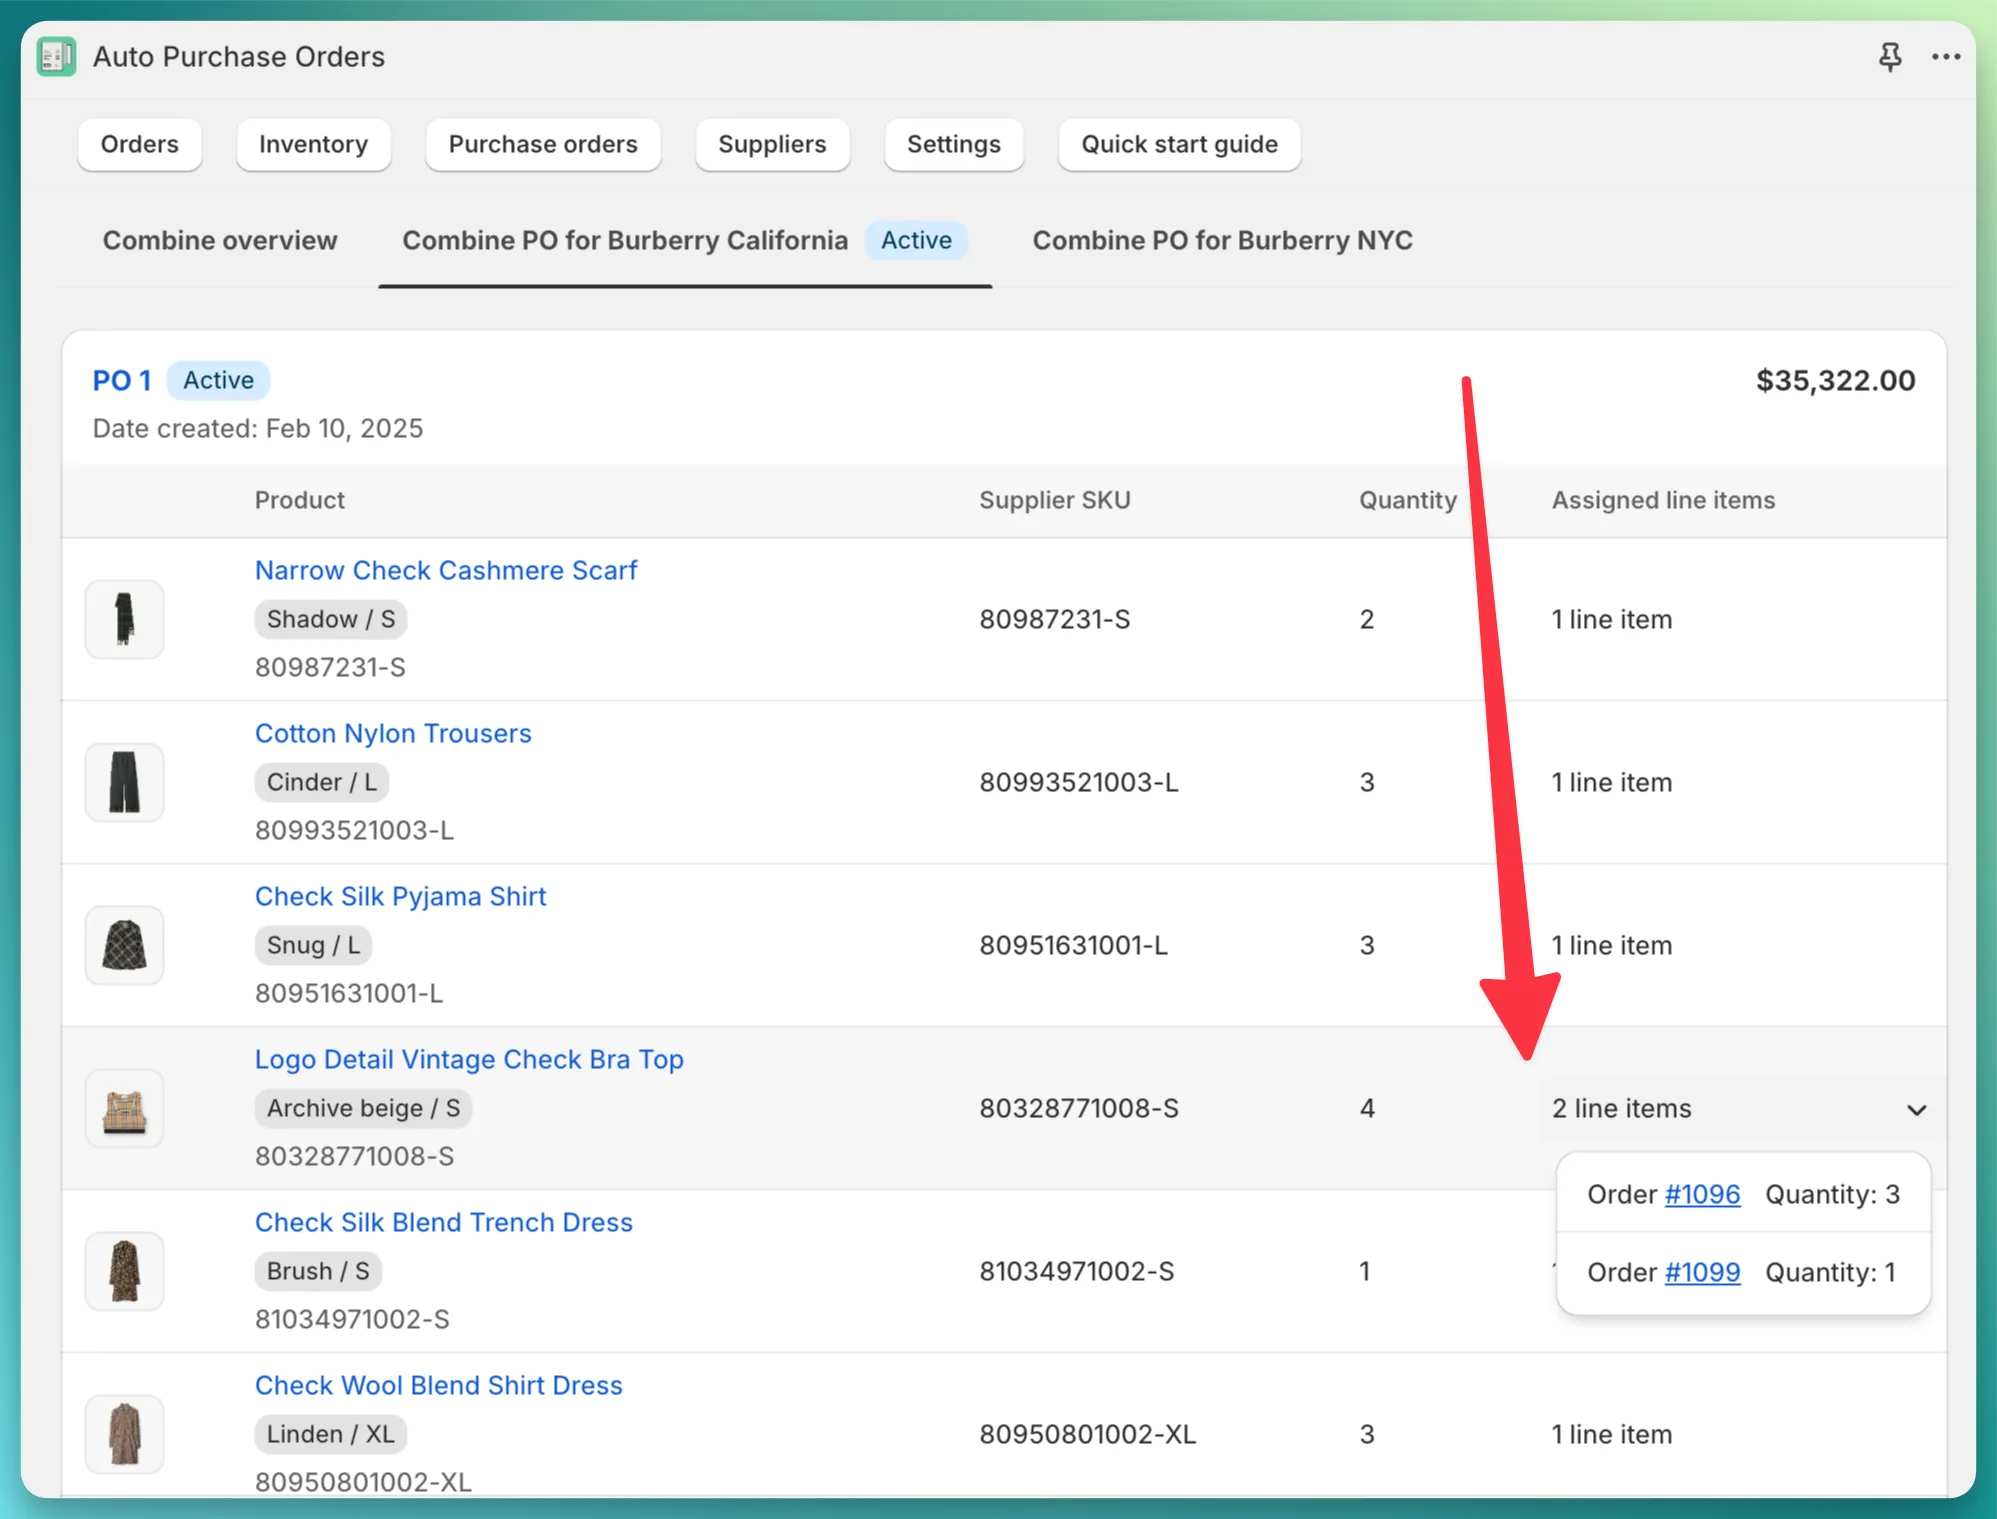
Task: Click the Quantity: 3 text for order #1096
Action: pos(1832,1194)
